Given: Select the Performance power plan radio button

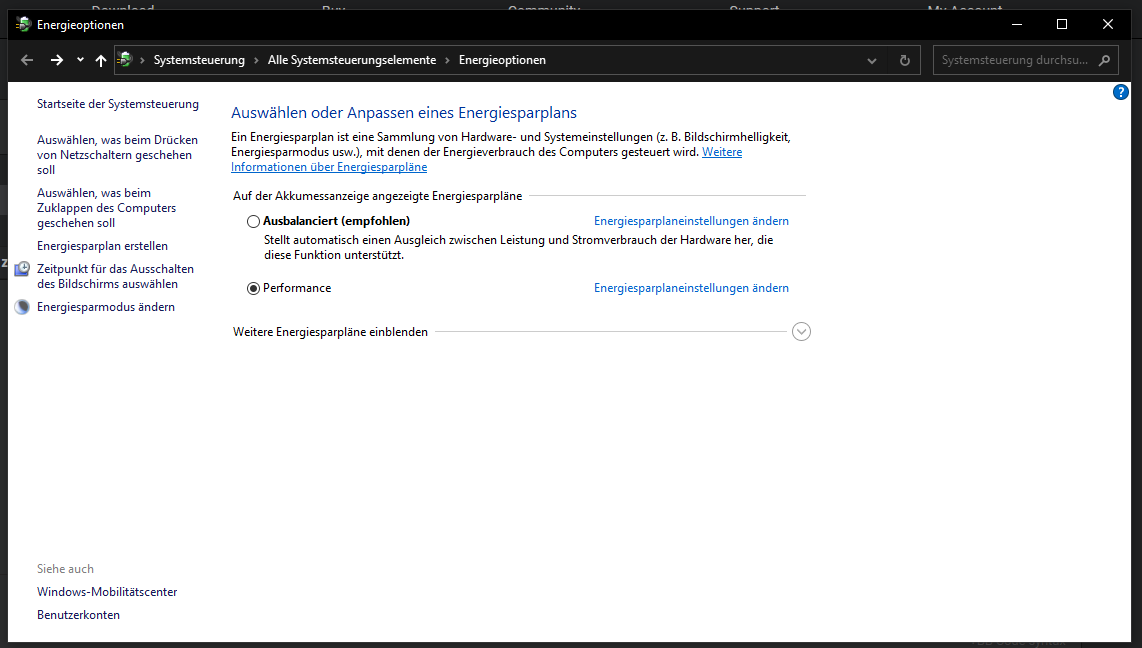Looking at the screenshot, I should coord(253,288).
